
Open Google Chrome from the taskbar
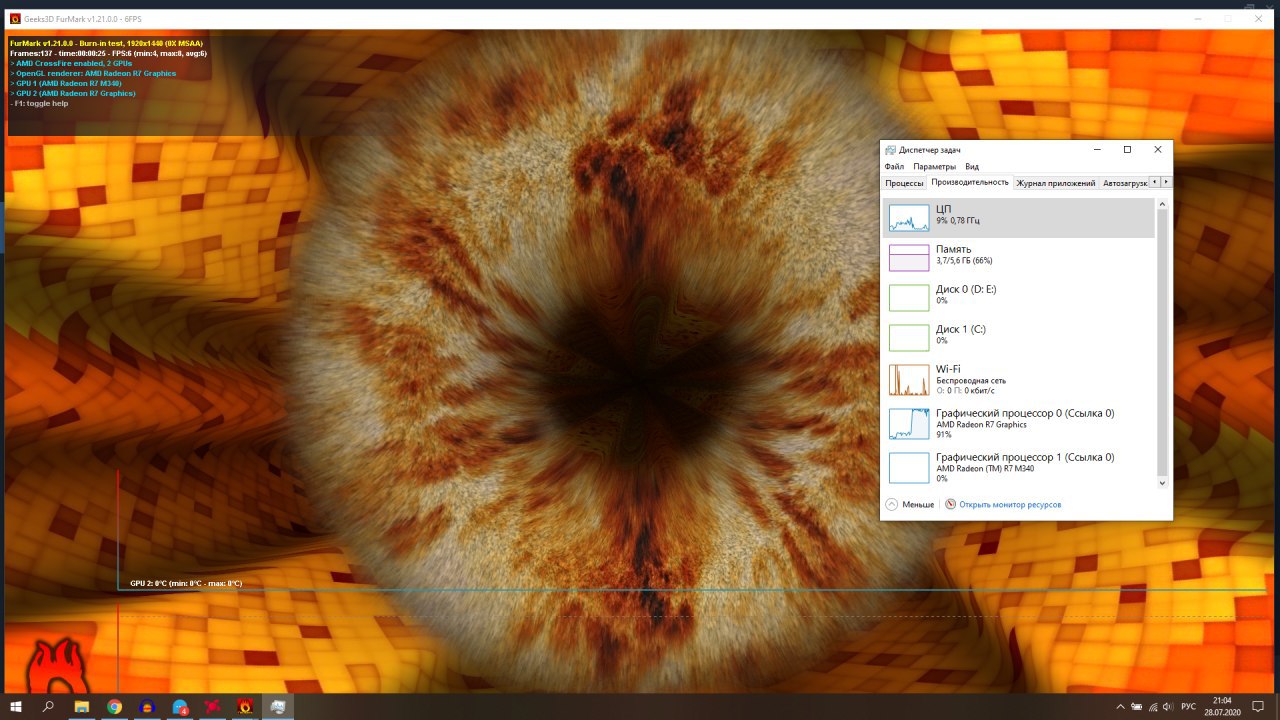tap(115, 706)
